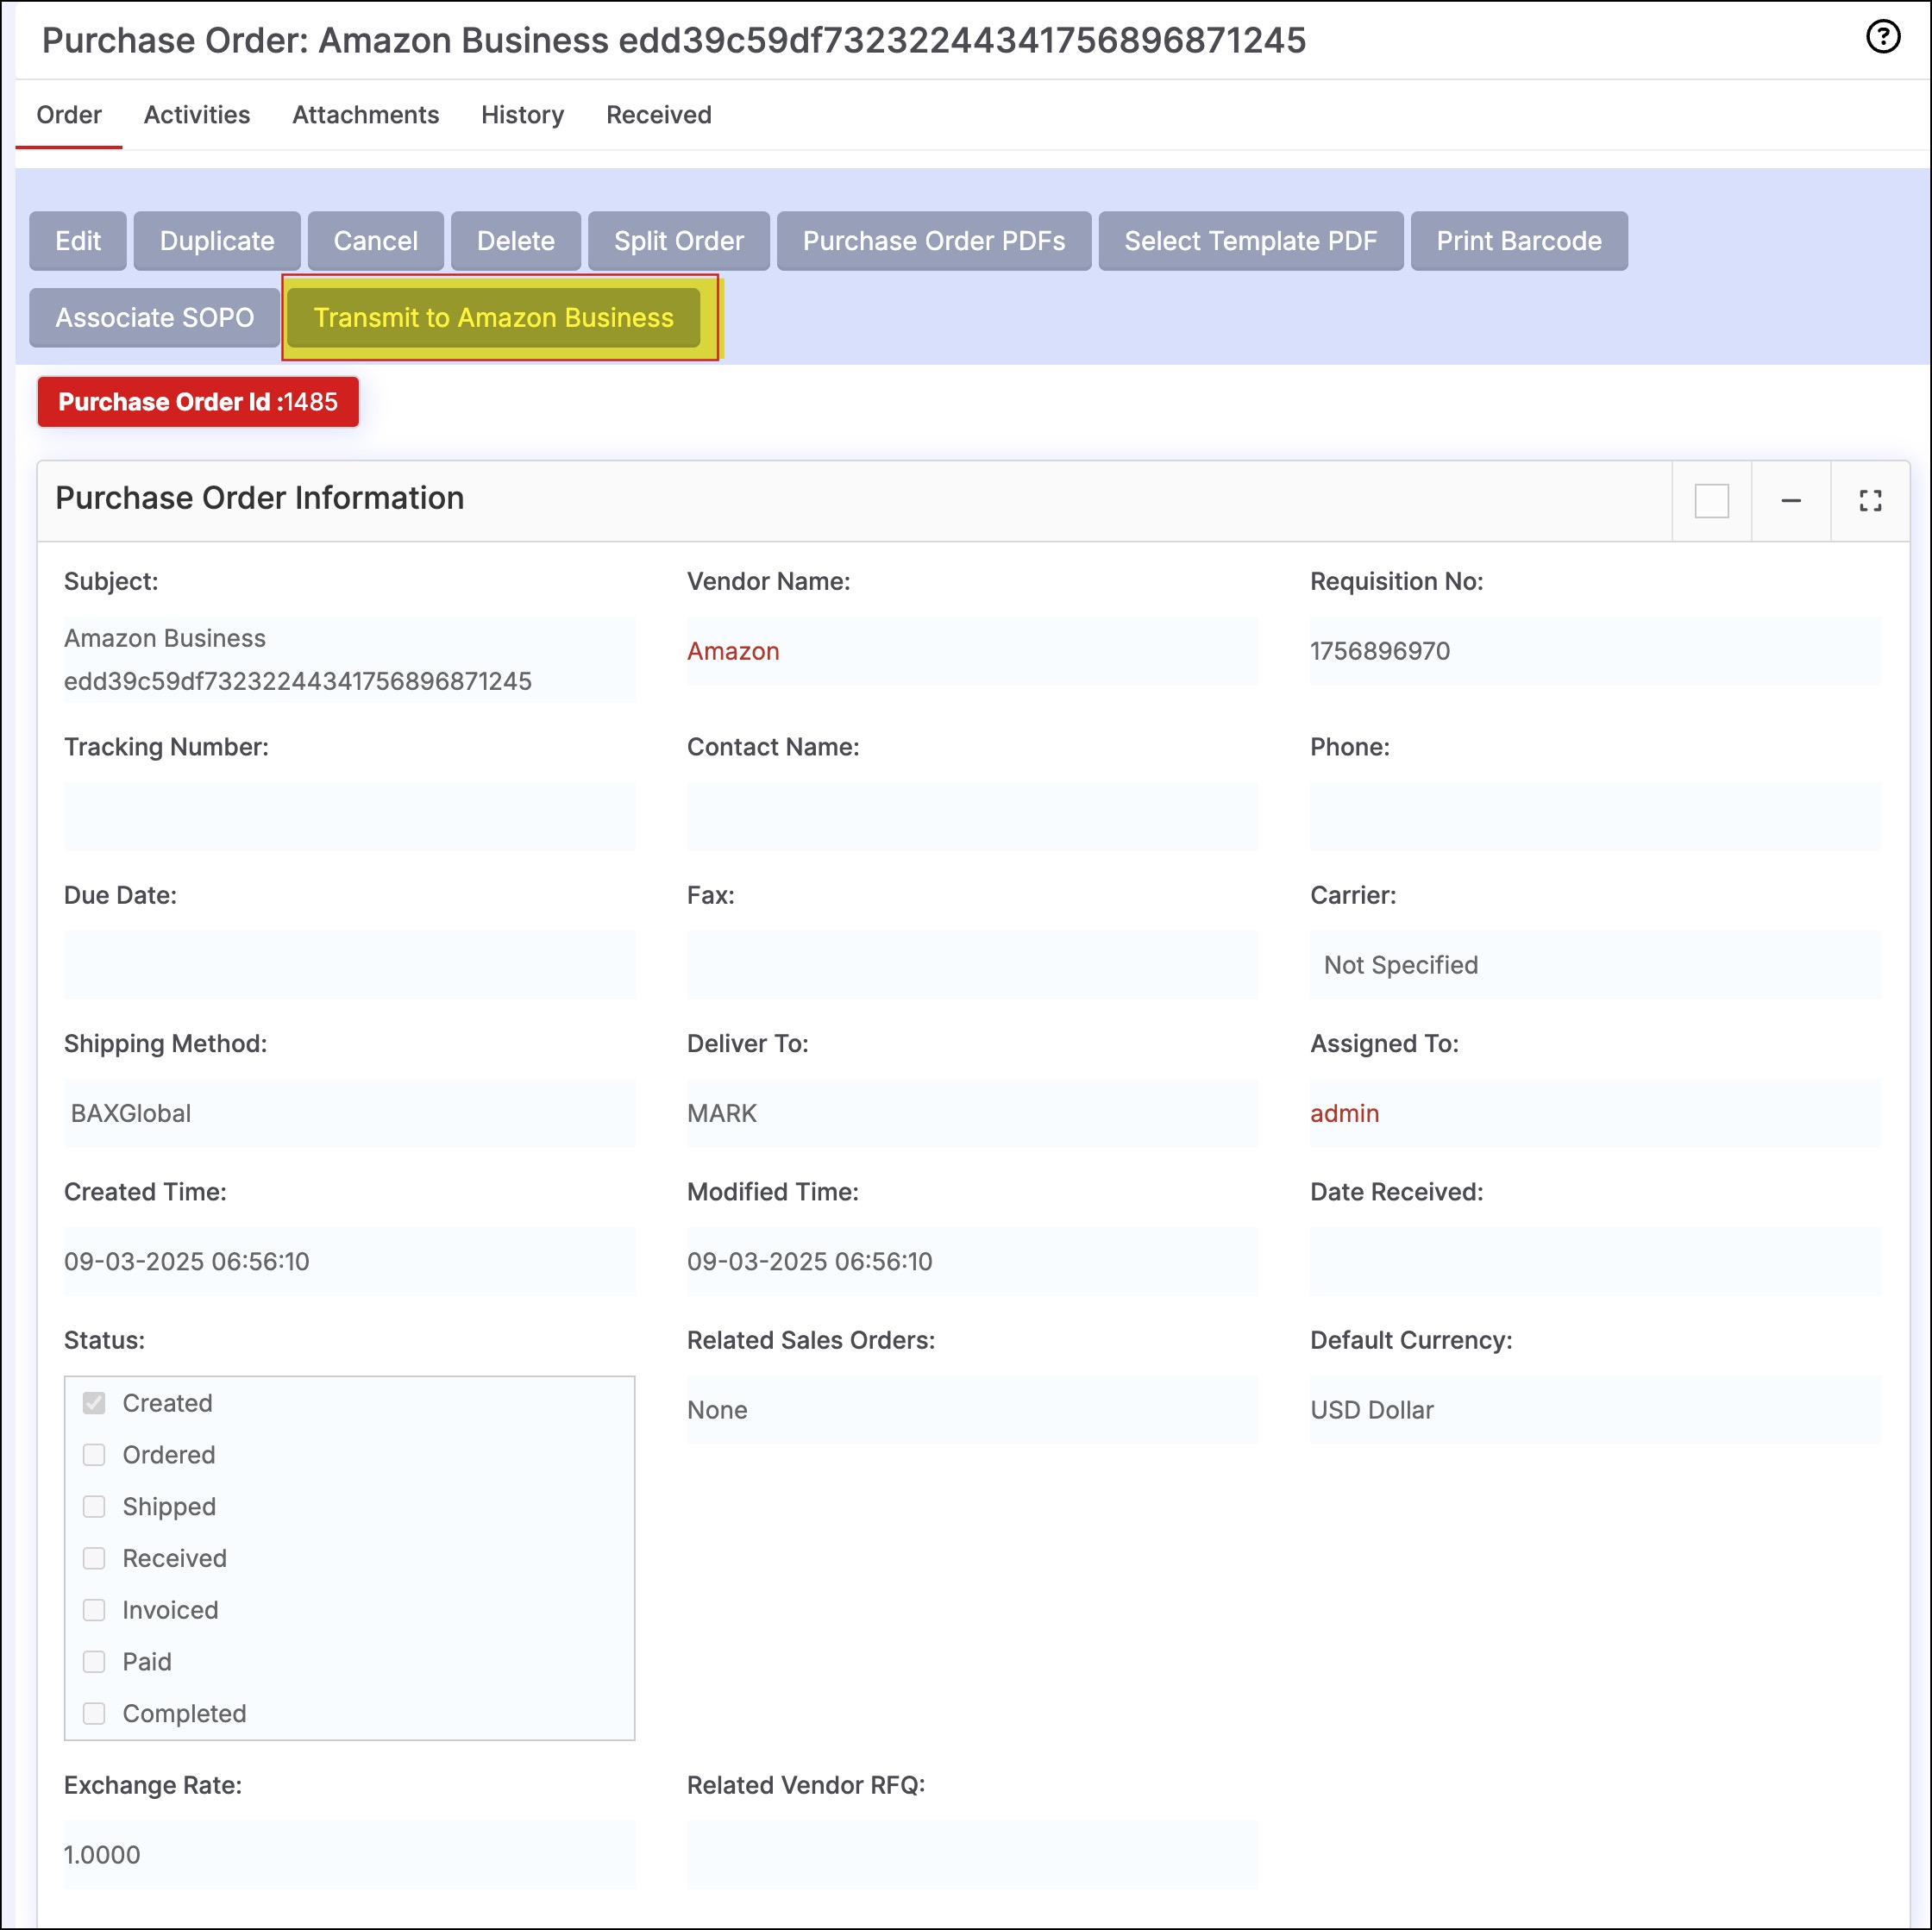Open the Activities tab
Image resolution: width=1932 pixels, height=1930 pixels.
(x=197, y=115)
